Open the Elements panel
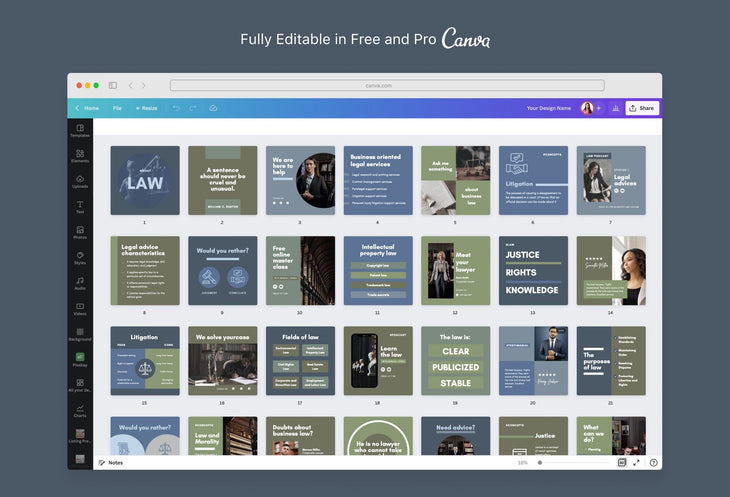This screenshot has width=730, height=497. (80, 156)
